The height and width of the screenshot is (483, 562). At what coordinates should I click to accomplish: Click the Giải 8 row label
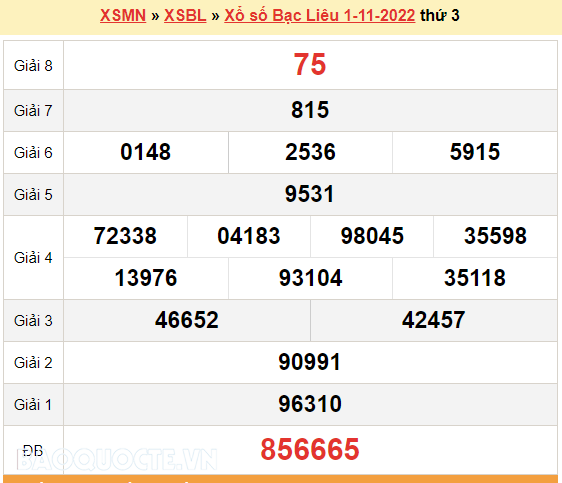click(x=33, y=66)
